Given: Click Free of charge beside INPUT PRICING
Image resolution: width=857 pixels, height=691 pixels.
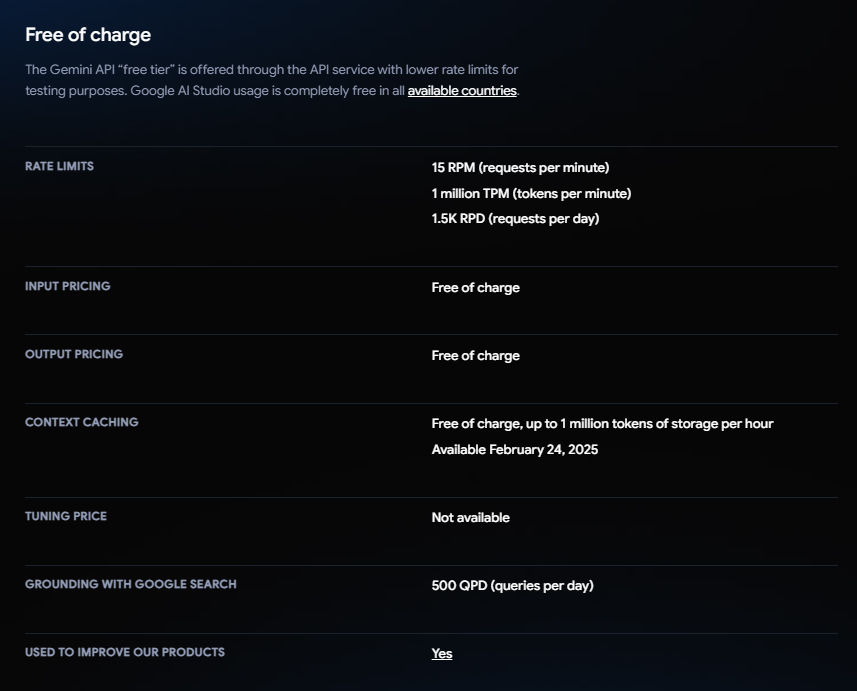Looking at the screenshot, I should 476,288.
